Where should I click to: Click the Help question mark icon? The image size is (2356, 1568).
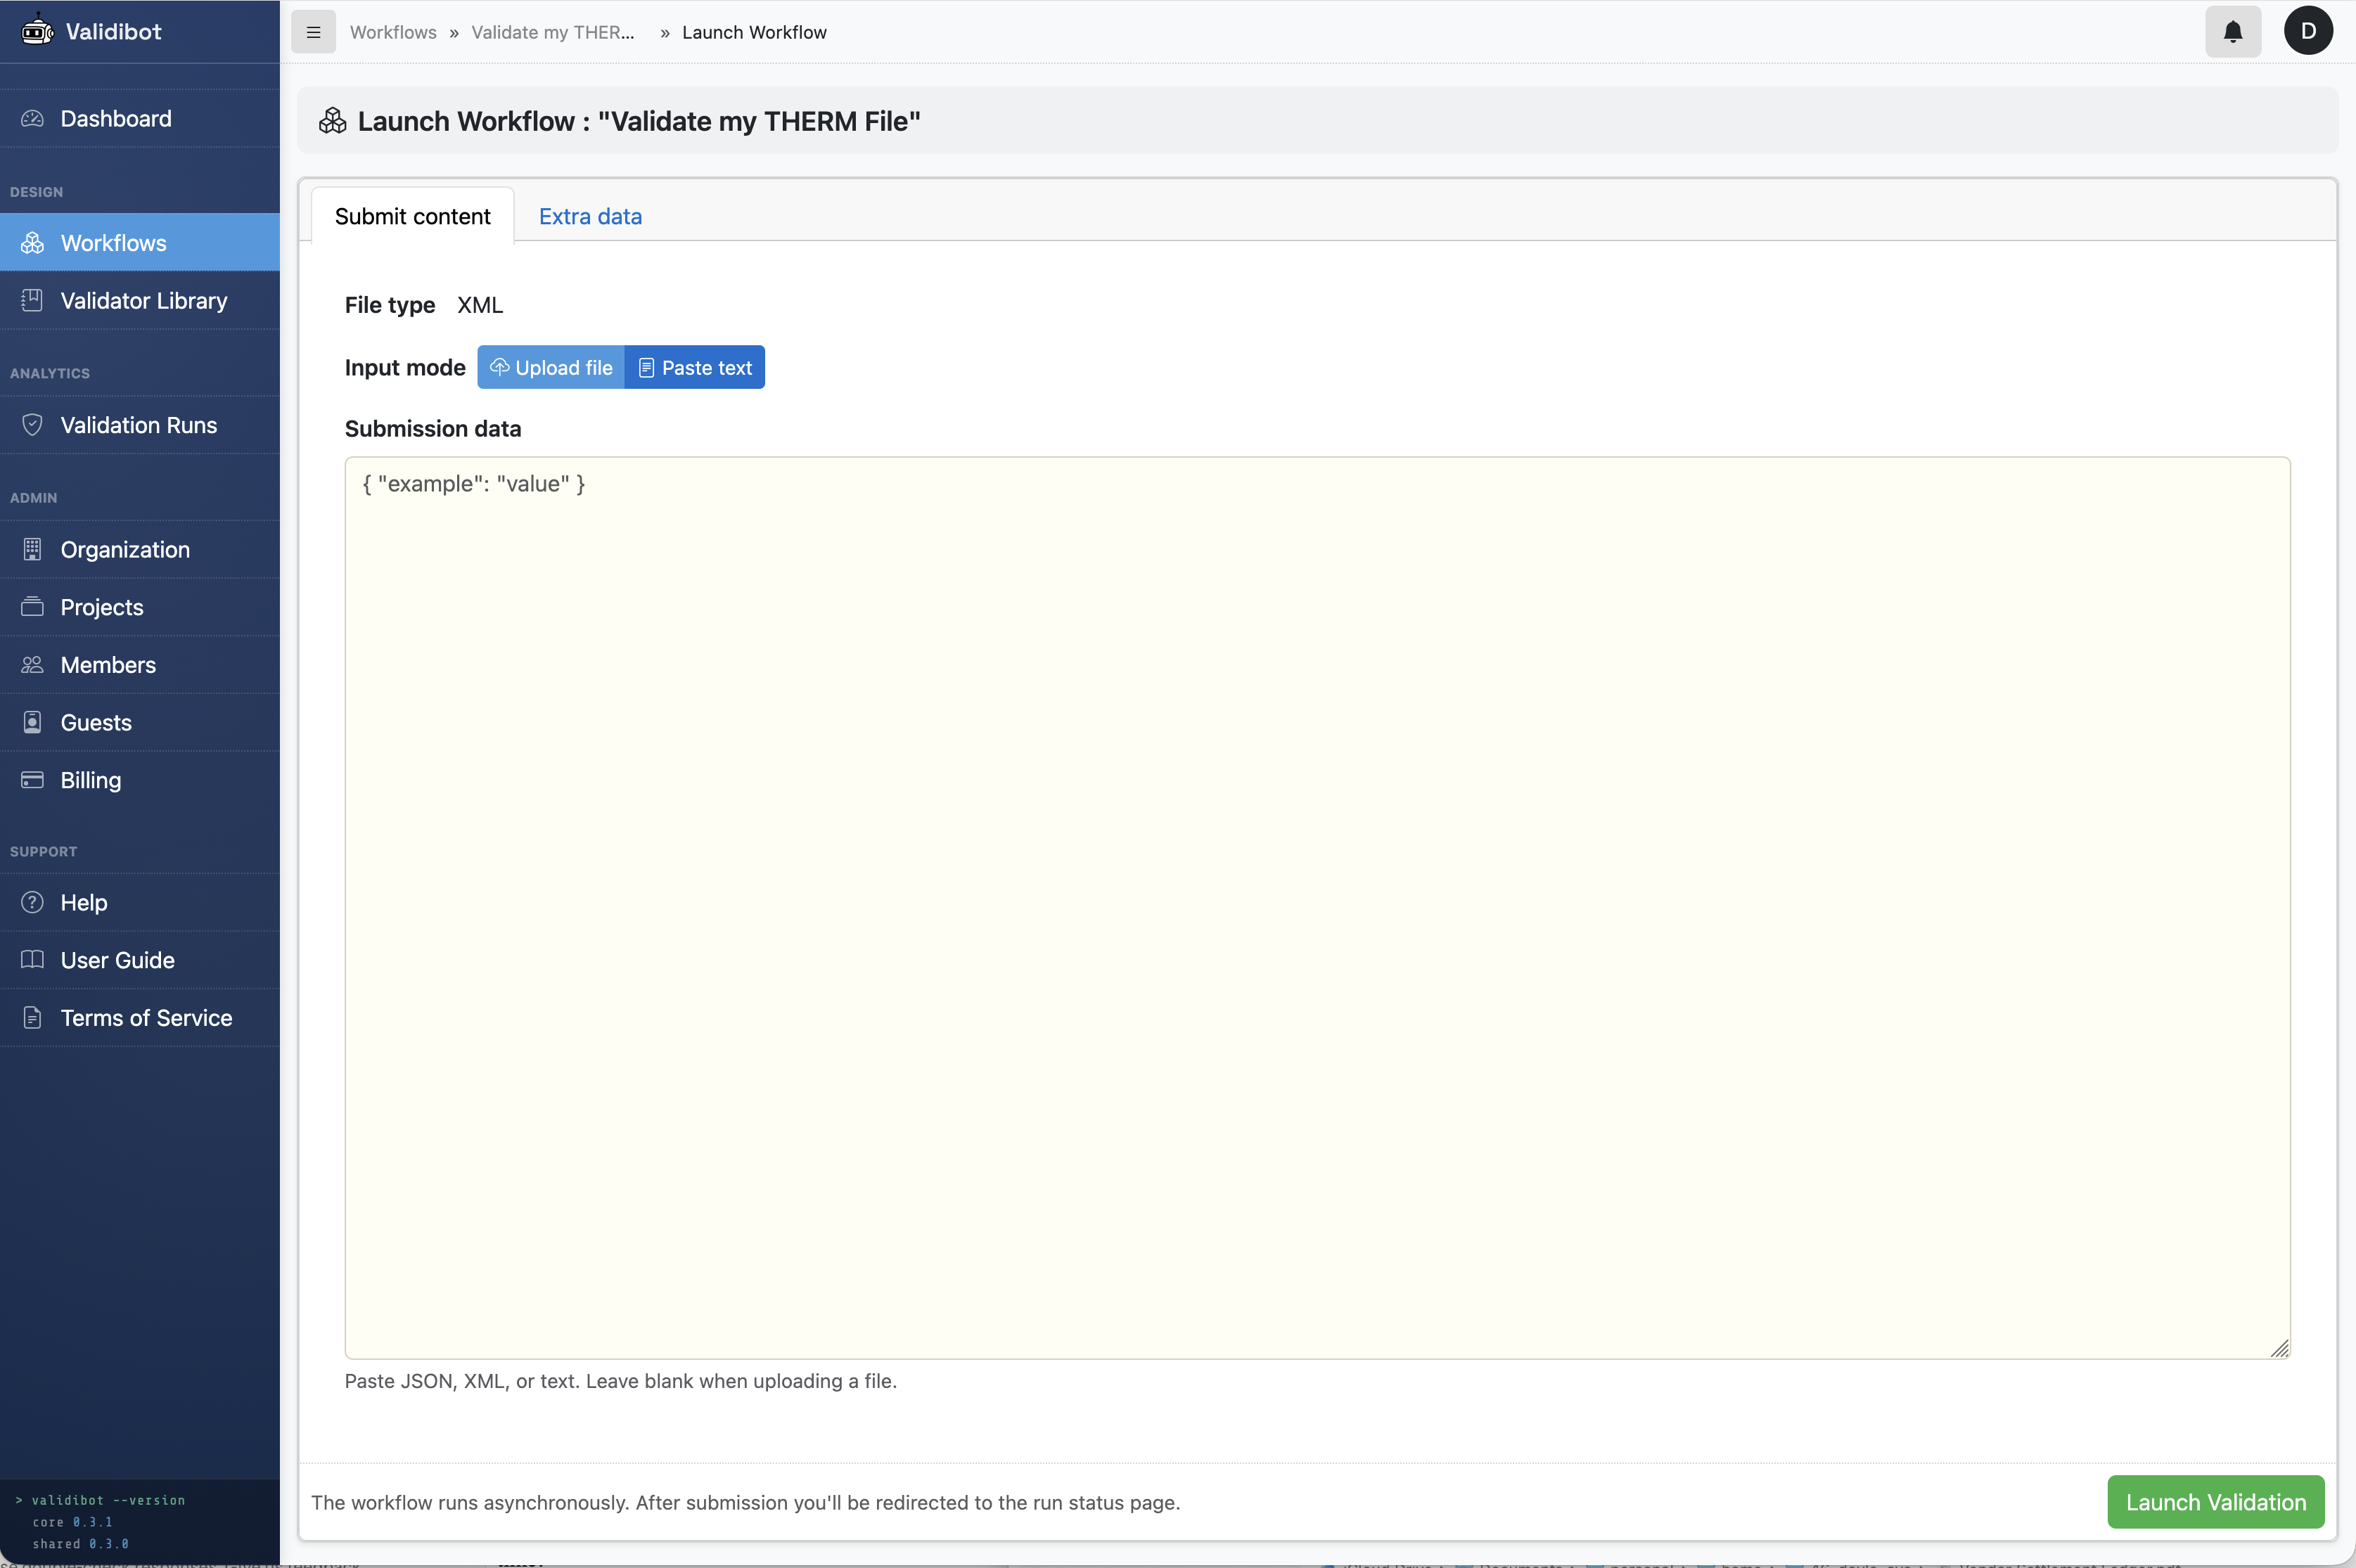(x=31, y=902)
